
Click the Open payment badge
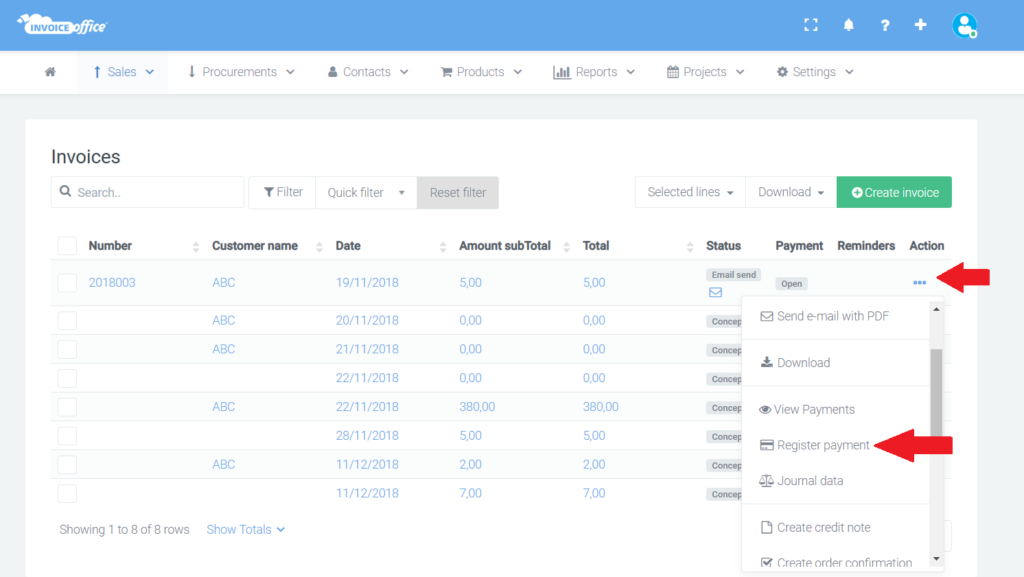coord(792,283)
